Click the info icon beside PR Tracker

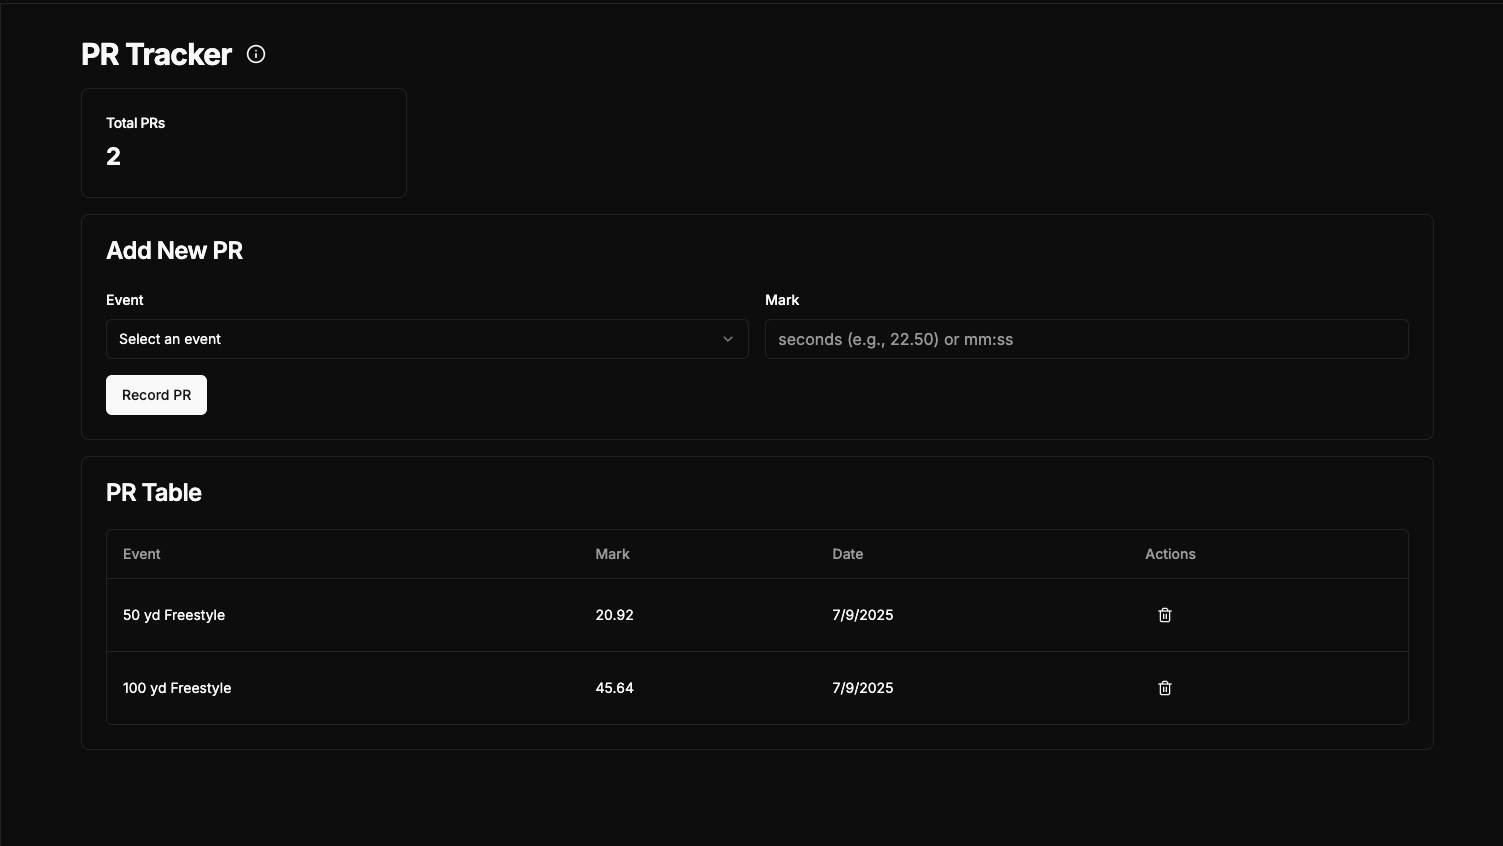[256, 55]
